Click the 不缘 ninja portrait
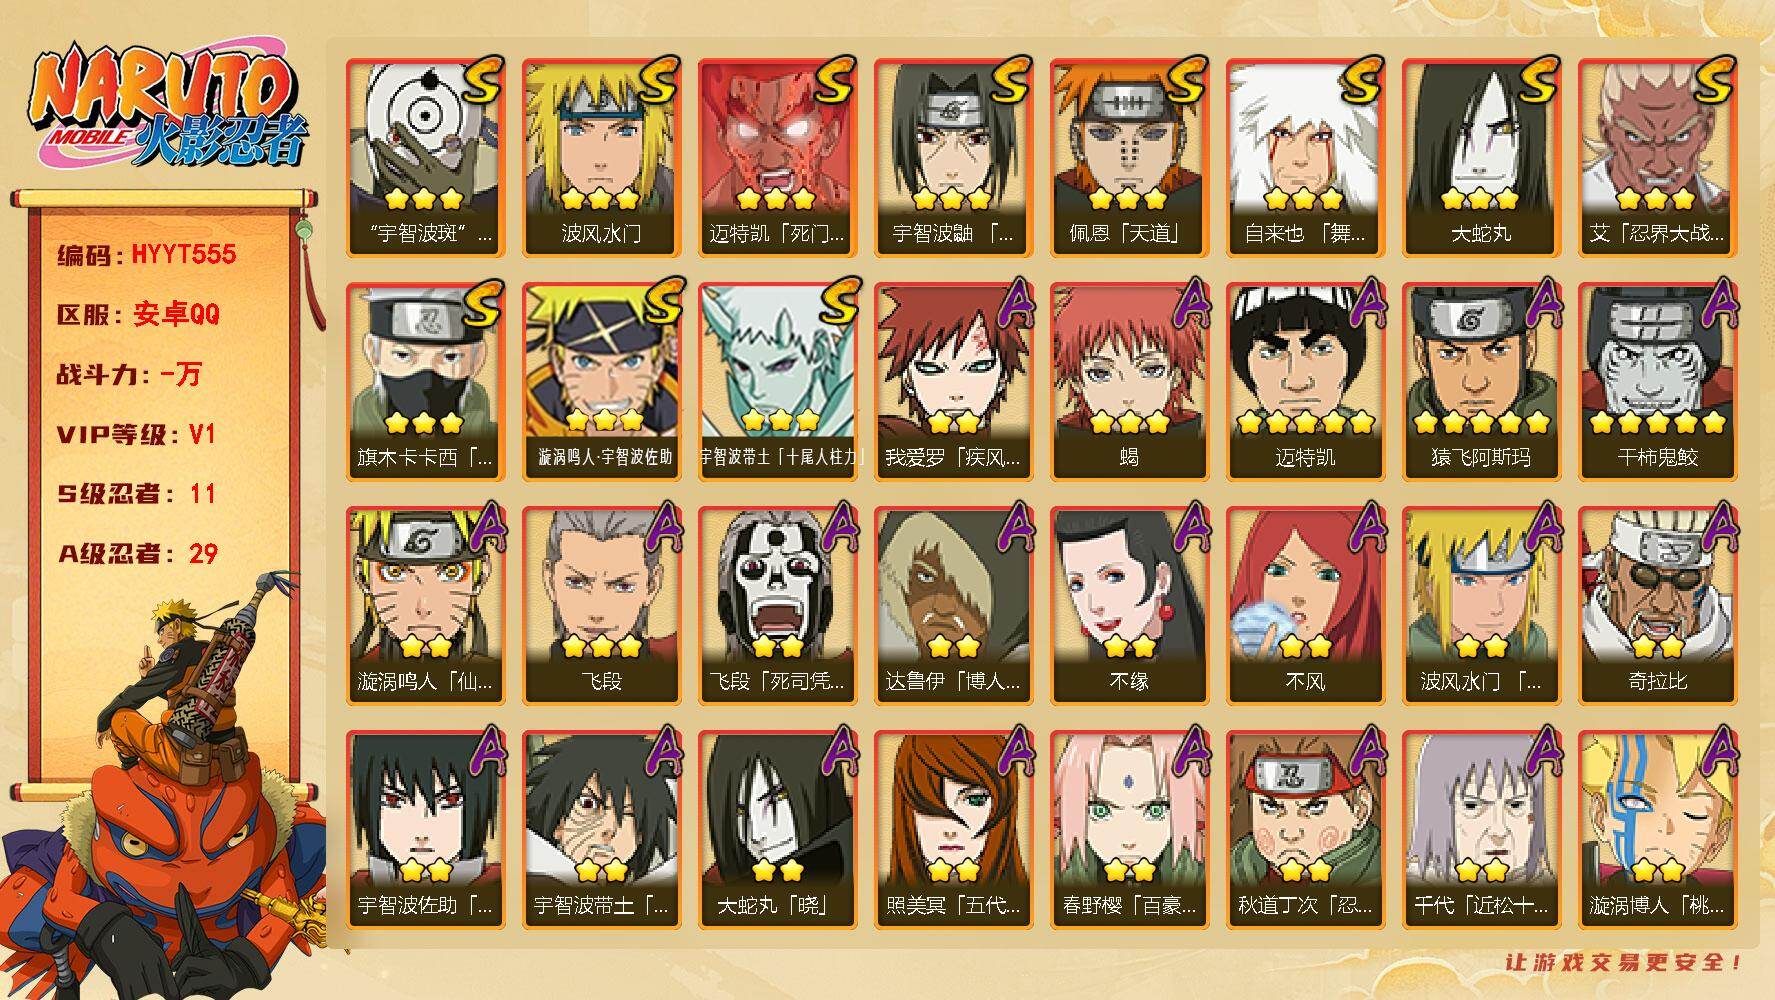This screenshot has height=1000, width=1775. (1129, 605)
